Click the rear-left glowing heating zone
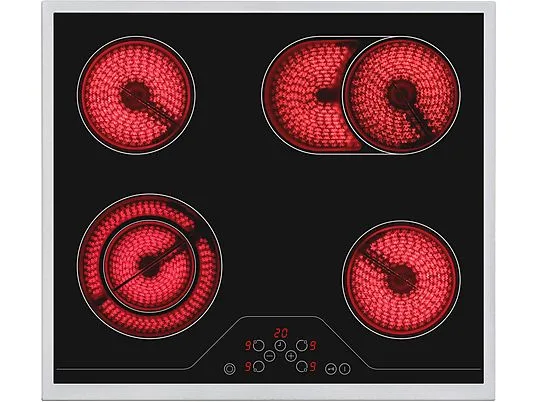This screenshot has width=536, height=402. pos(136,95)
